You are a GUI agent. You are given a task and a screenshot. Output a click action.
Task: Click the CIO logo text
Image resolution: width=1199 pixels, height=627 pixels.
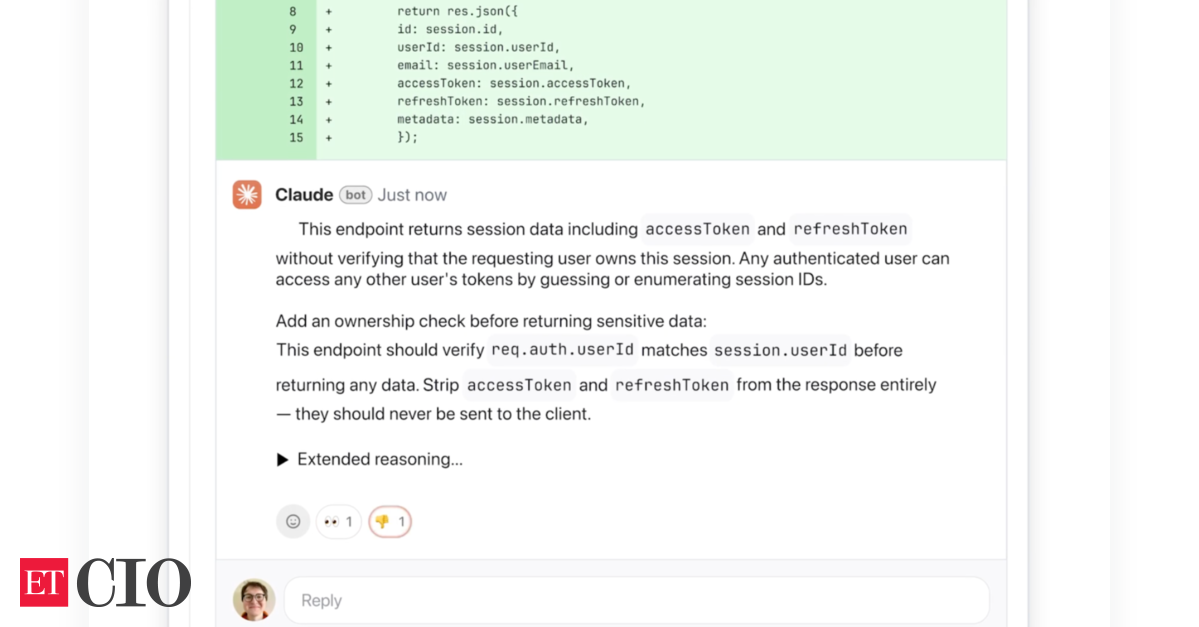pos(134,582)
